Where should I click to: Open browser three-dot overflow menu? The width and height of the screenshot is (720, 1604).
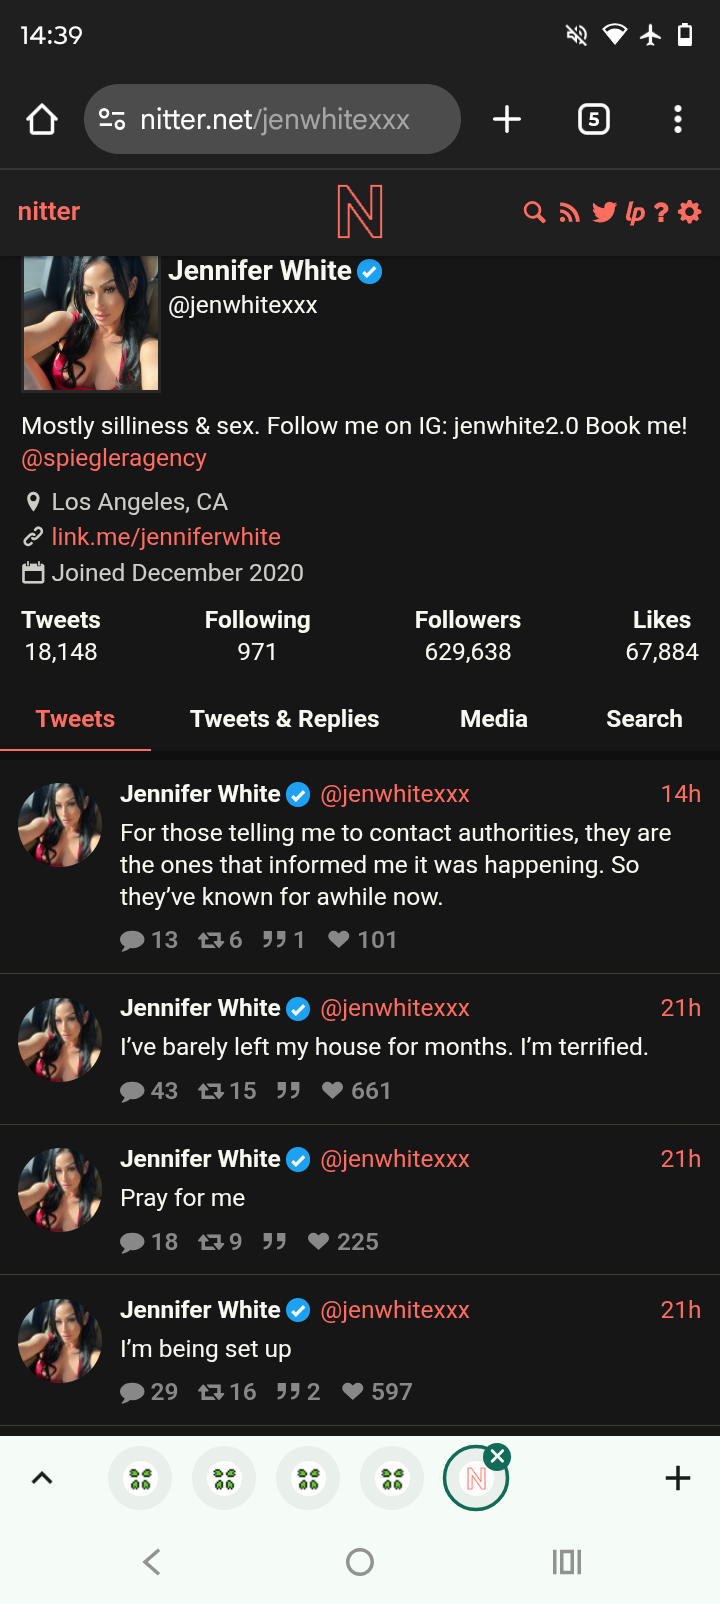[x=678, y=120]
